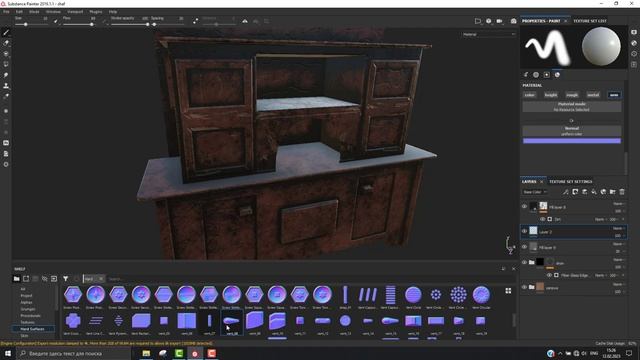Select Hard Surfaces category in Shelf
Image resolution: width=640 pixels, height=360 pixels.
coord(32,329)
